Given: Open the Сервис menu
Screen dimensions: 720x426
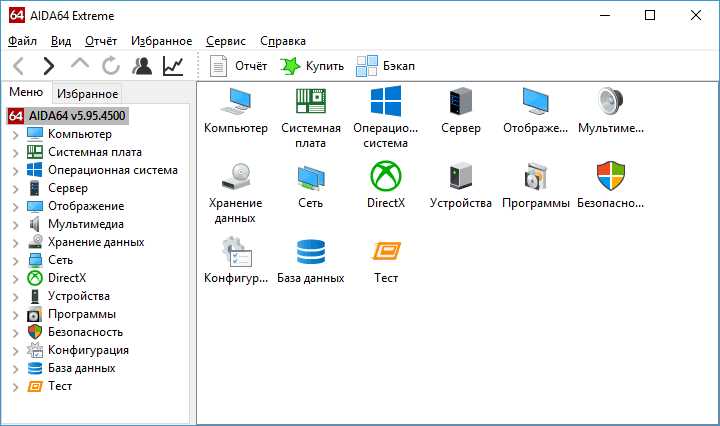Looking at the screenshot, I should (x=225, y=41).
